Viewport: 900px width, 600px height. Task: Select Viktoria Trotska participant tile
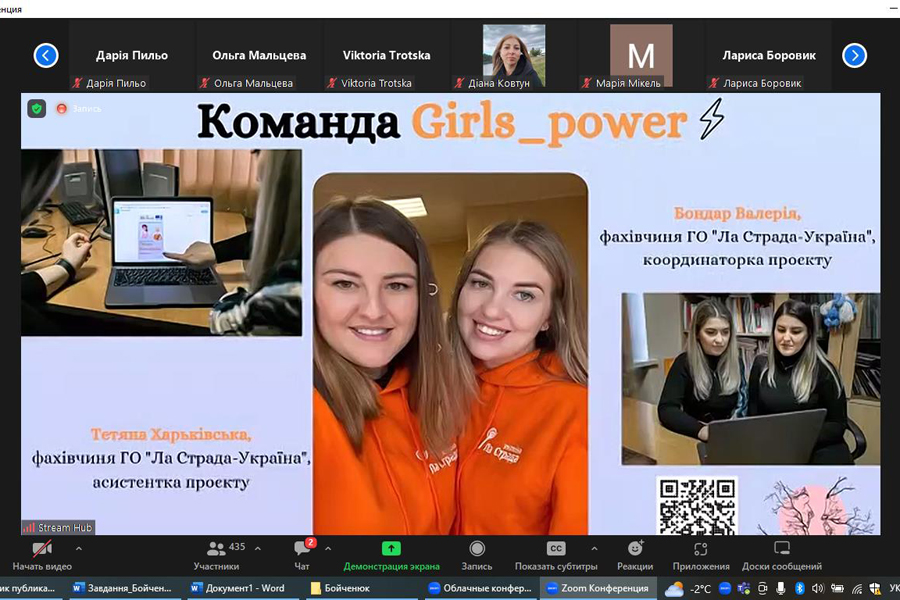tap(386, 56)
